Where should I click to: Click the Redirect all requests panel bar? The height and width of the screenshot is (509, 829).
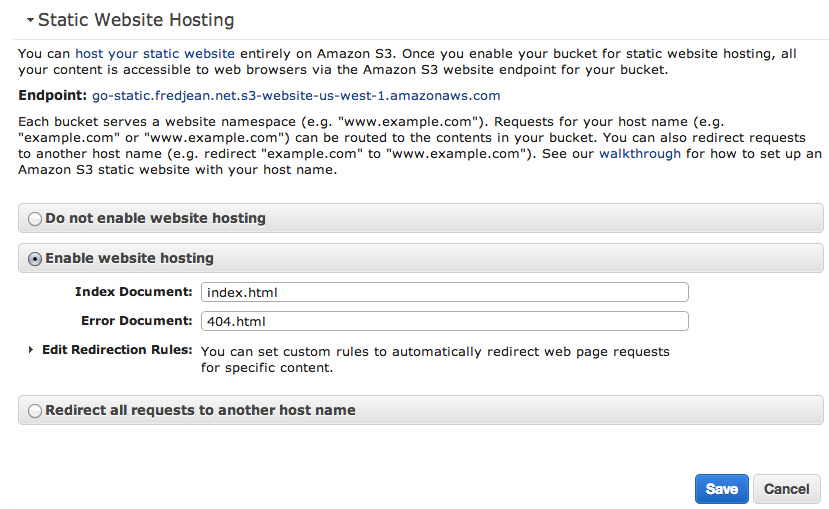(421, 410)
